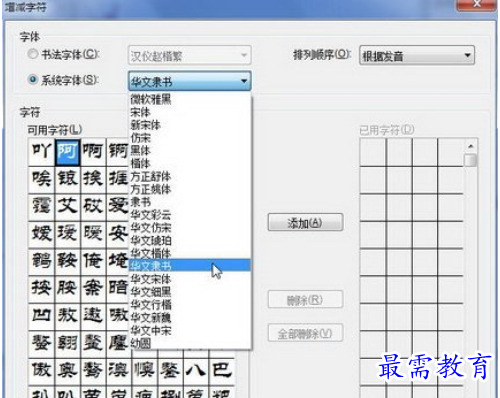This screenshot has width=500, height=398.
Task: Select the 艾 character in available characters
Action: pos(67,206)
